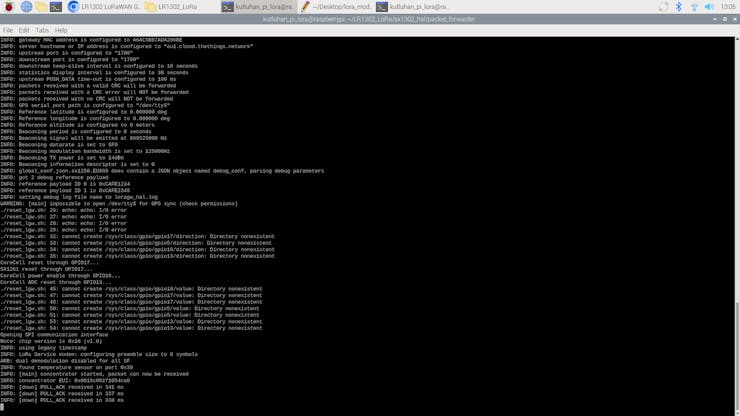Open the terminal File menu

[x=8, y=30]
